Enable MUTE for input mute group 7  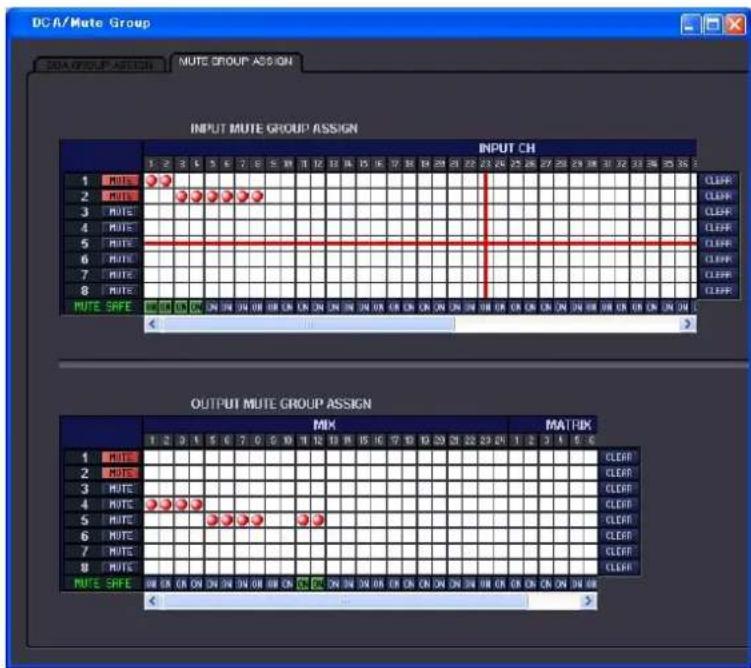click(x=120, y=275)
